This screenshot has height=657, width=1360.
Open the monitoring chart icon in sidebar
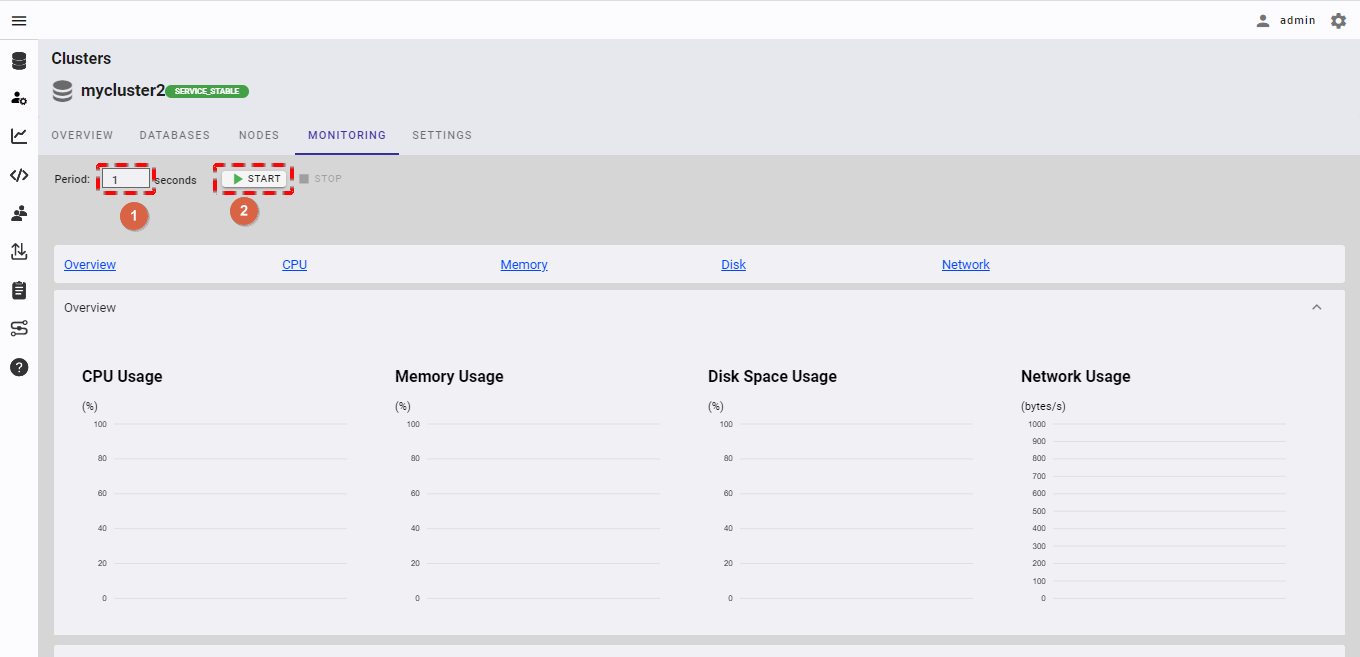(19, 136)
